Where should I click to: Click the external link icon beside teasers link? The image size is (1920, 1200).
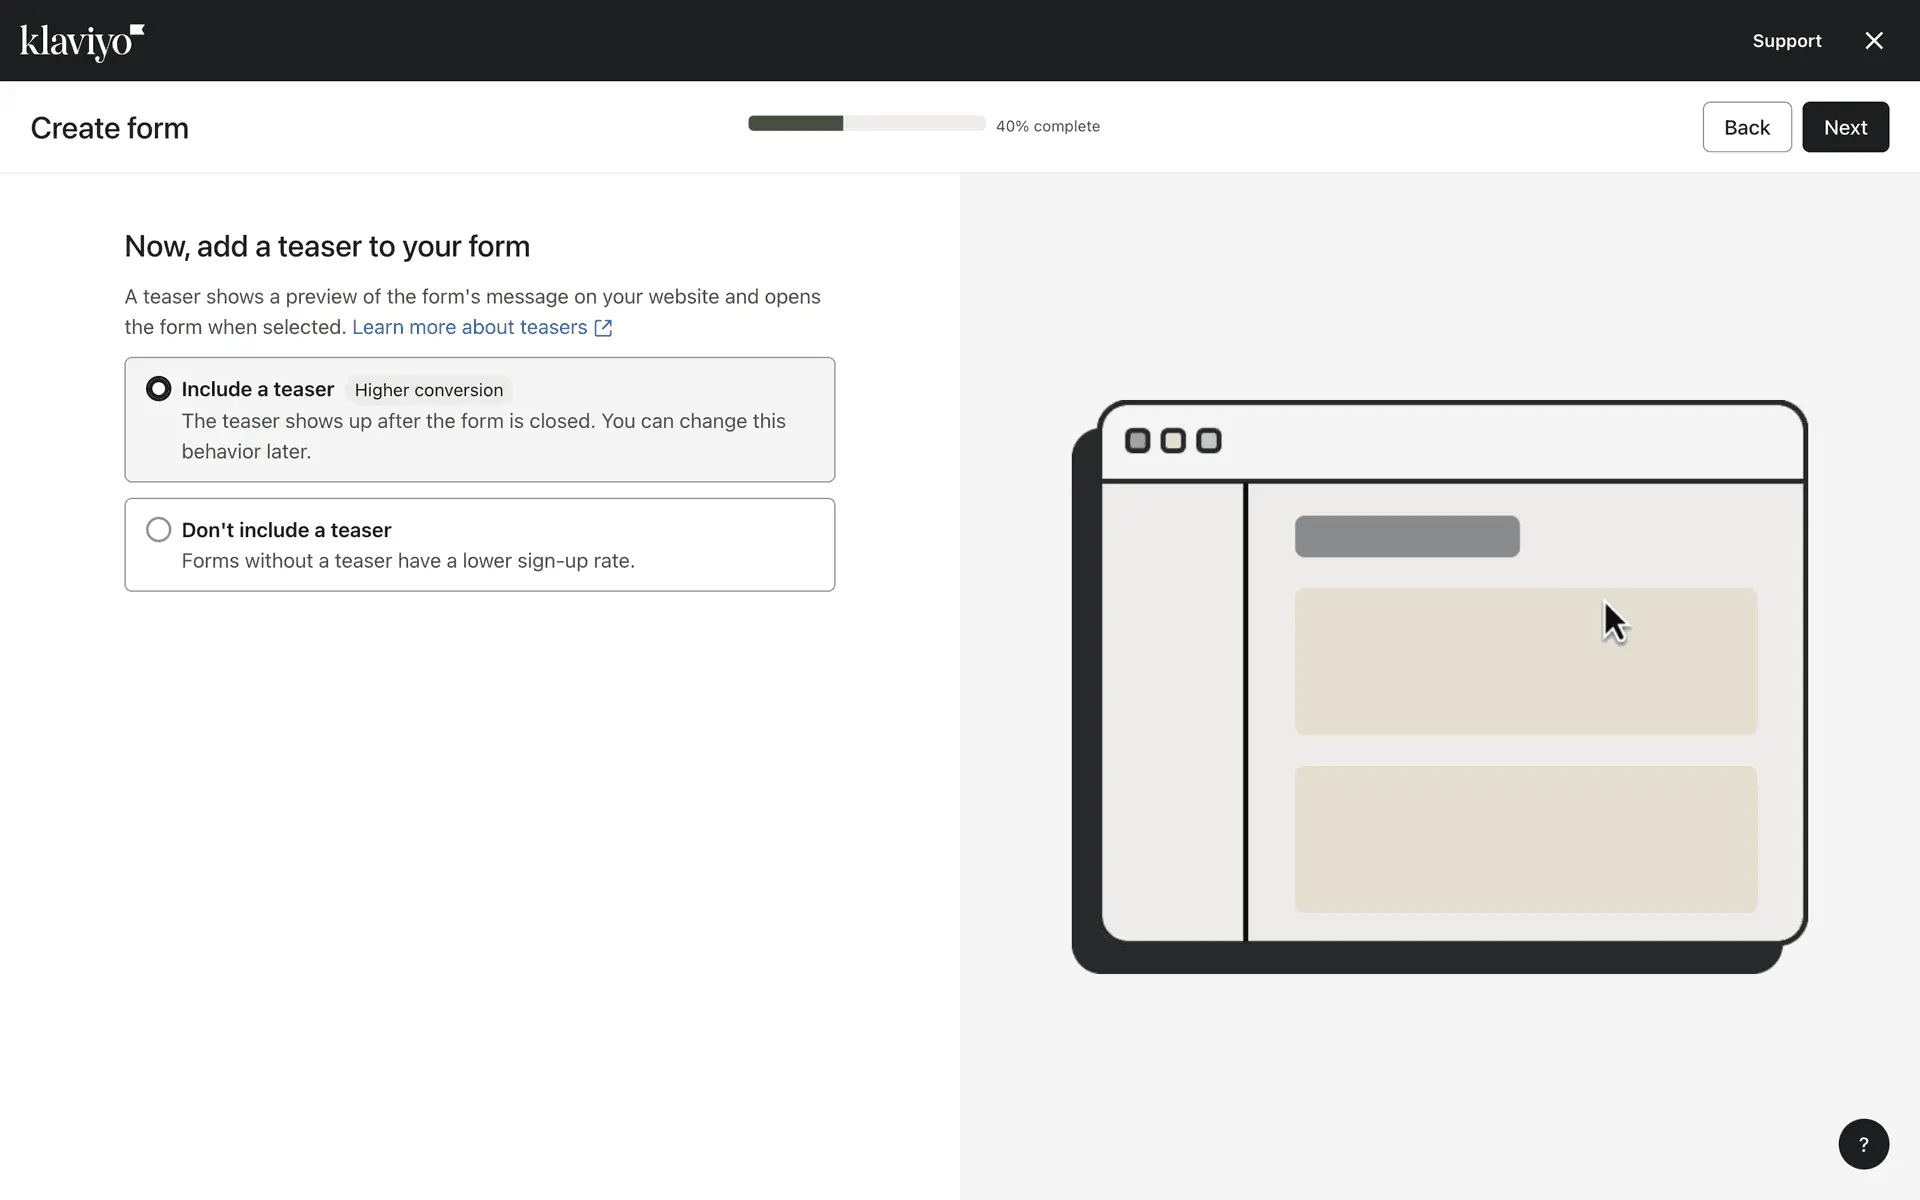pos(603,328)
